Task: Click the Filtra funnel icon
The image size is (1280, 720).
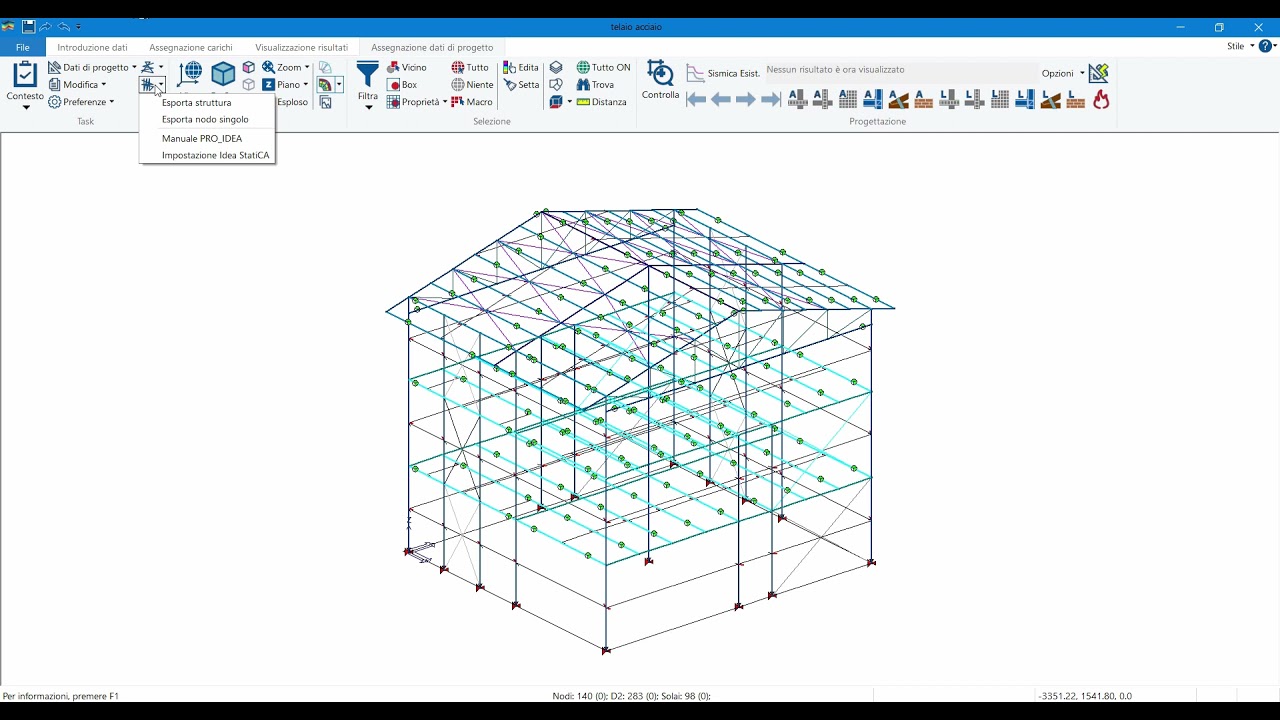Action: pyautogui.click(x=368, y=74)
